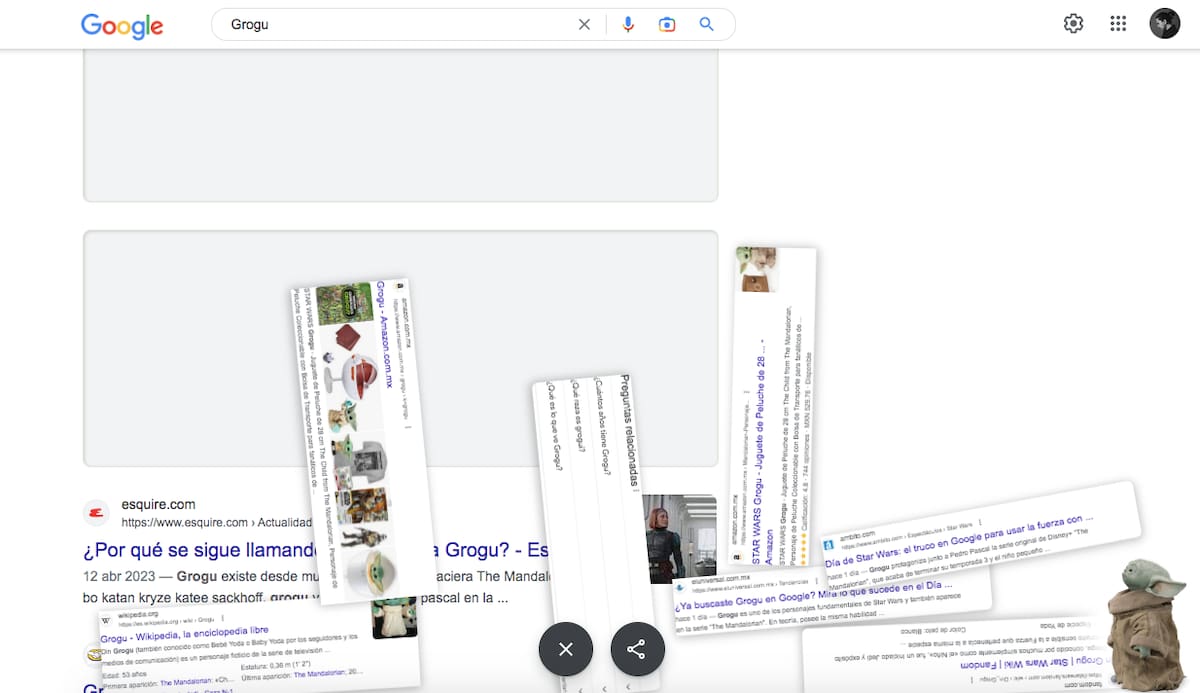
Task: Open quick settings gear icon
Action: click(1073, 24)
